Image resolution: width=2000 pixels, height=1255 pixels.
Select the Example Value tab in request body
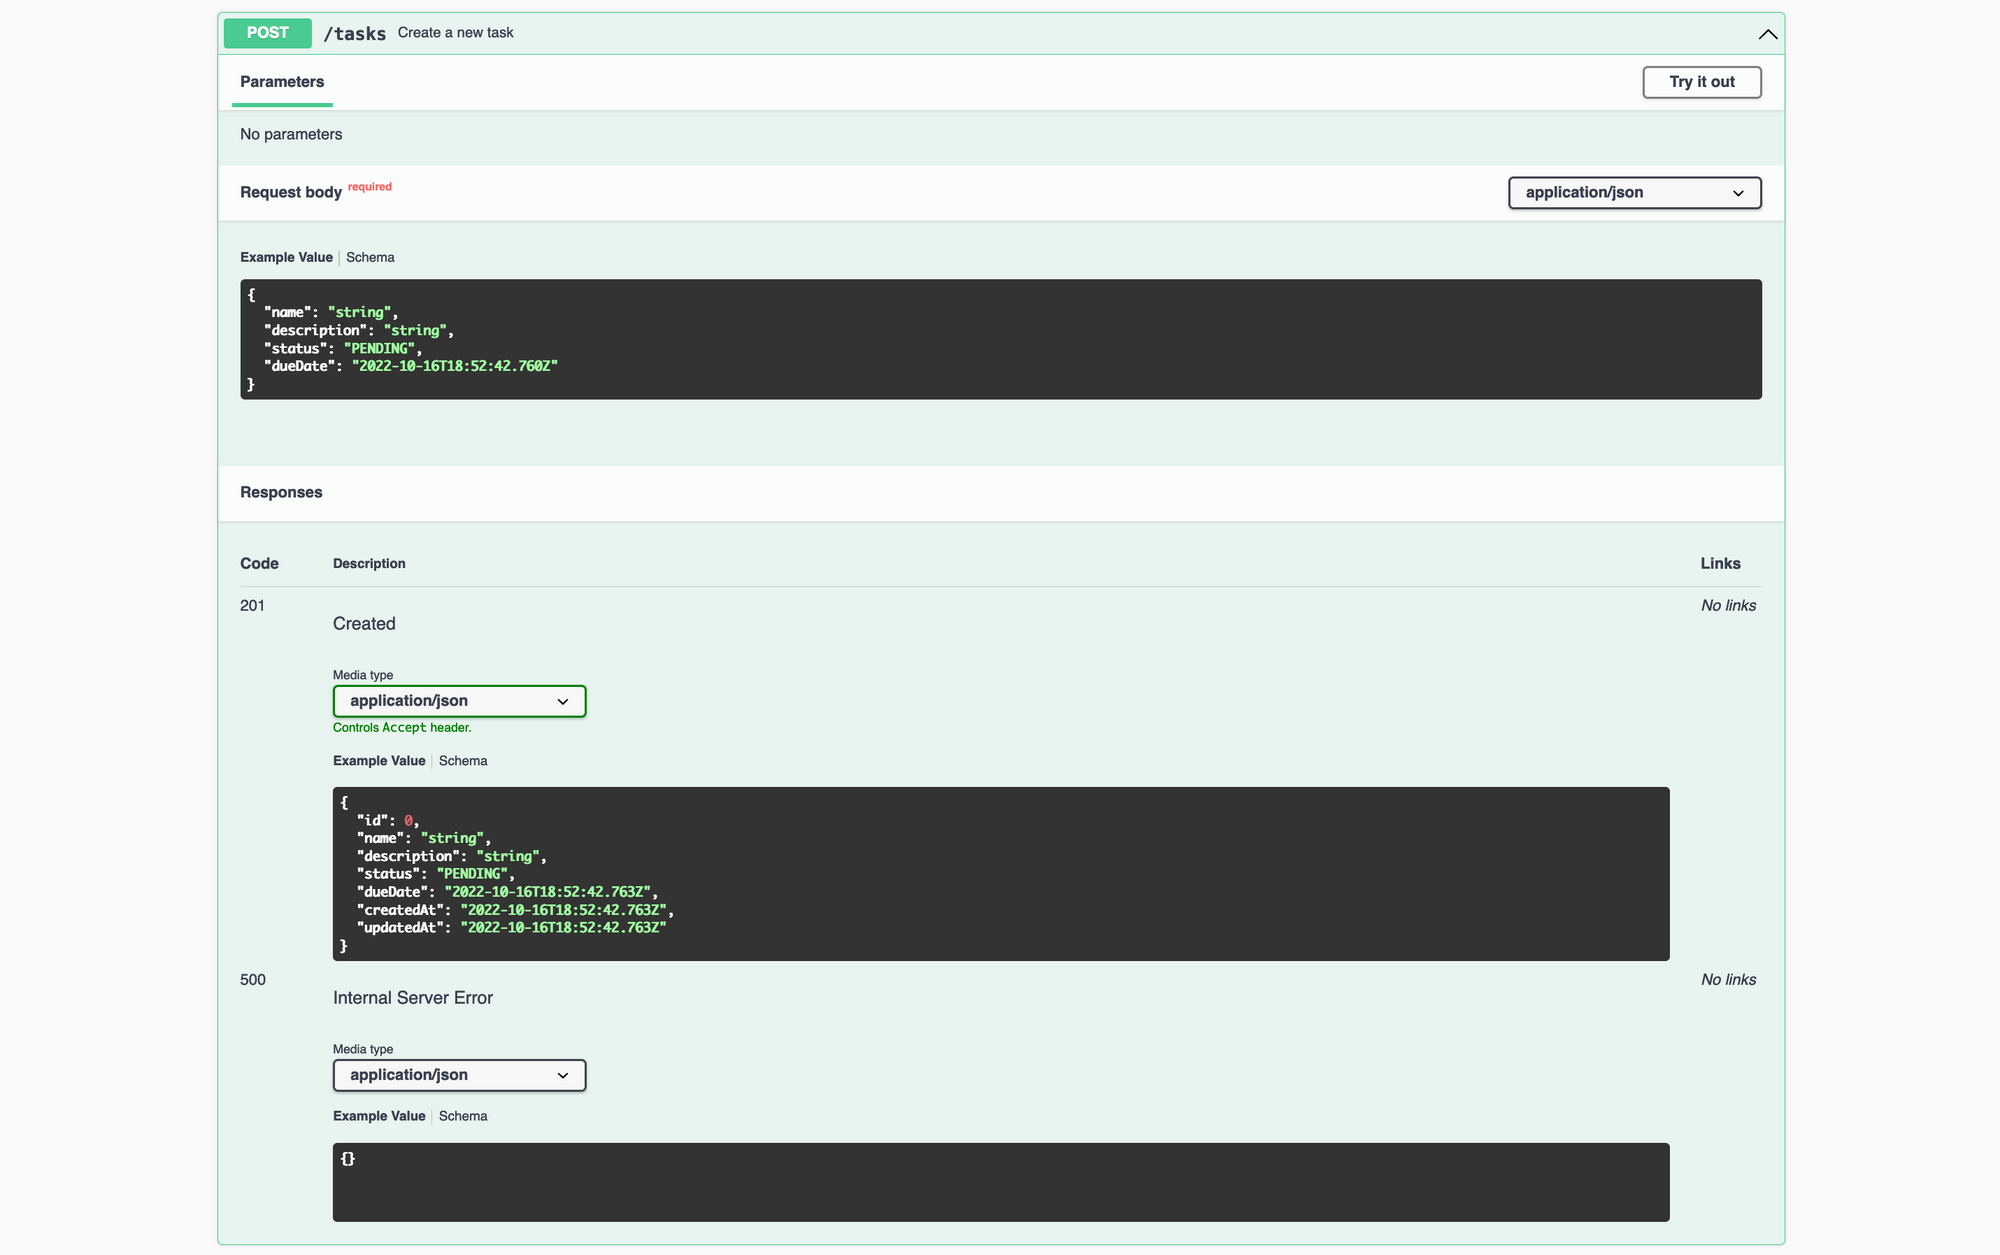point(286,257)
